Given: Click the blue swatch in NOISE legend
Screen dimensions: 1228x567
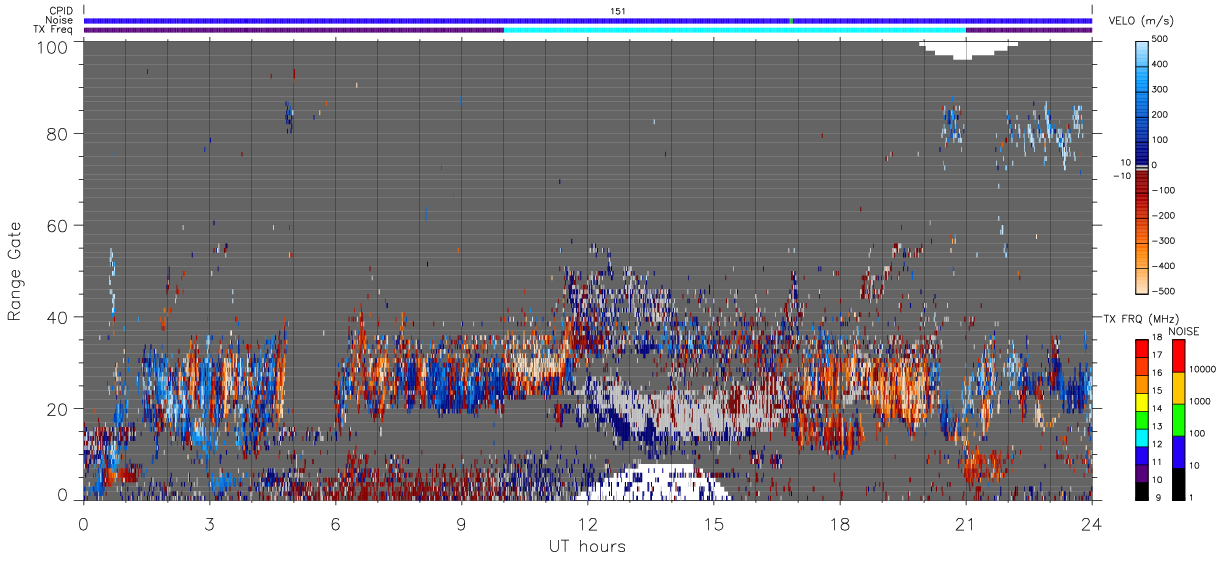Looking at the screenshot, I should coord(1179,452).
